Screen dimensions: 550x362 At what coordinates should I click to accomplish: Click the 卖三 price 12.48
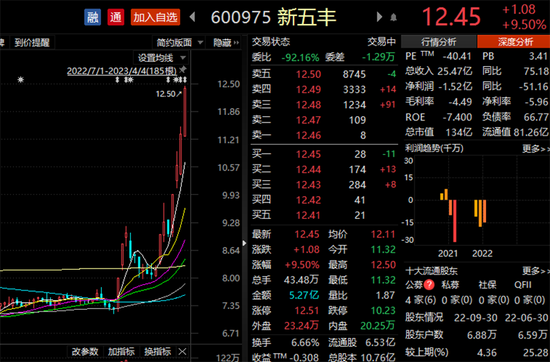pos(308,105)
